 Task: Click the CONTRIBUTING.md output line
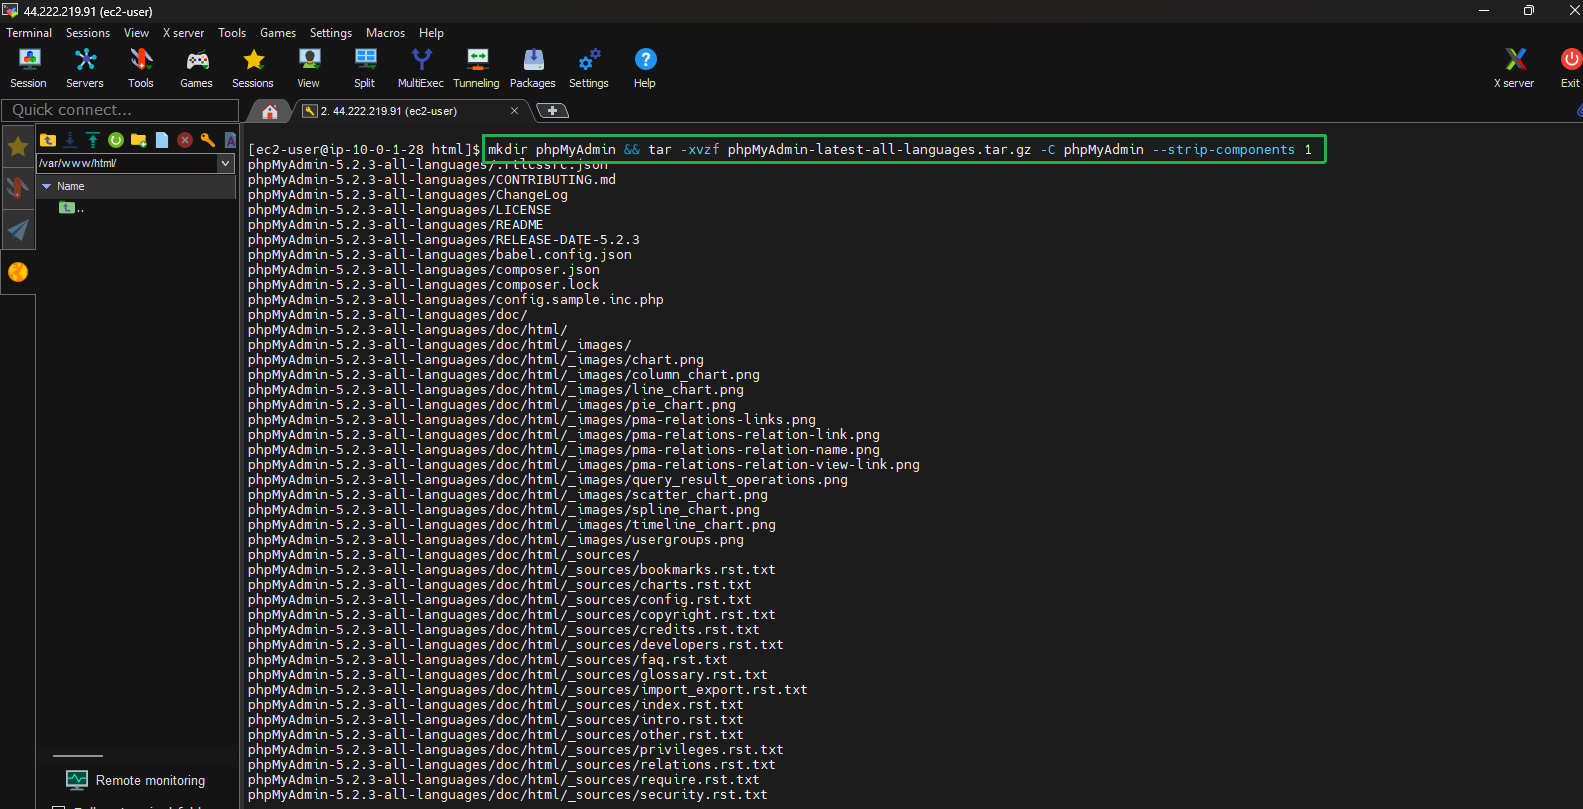[432, 180]
